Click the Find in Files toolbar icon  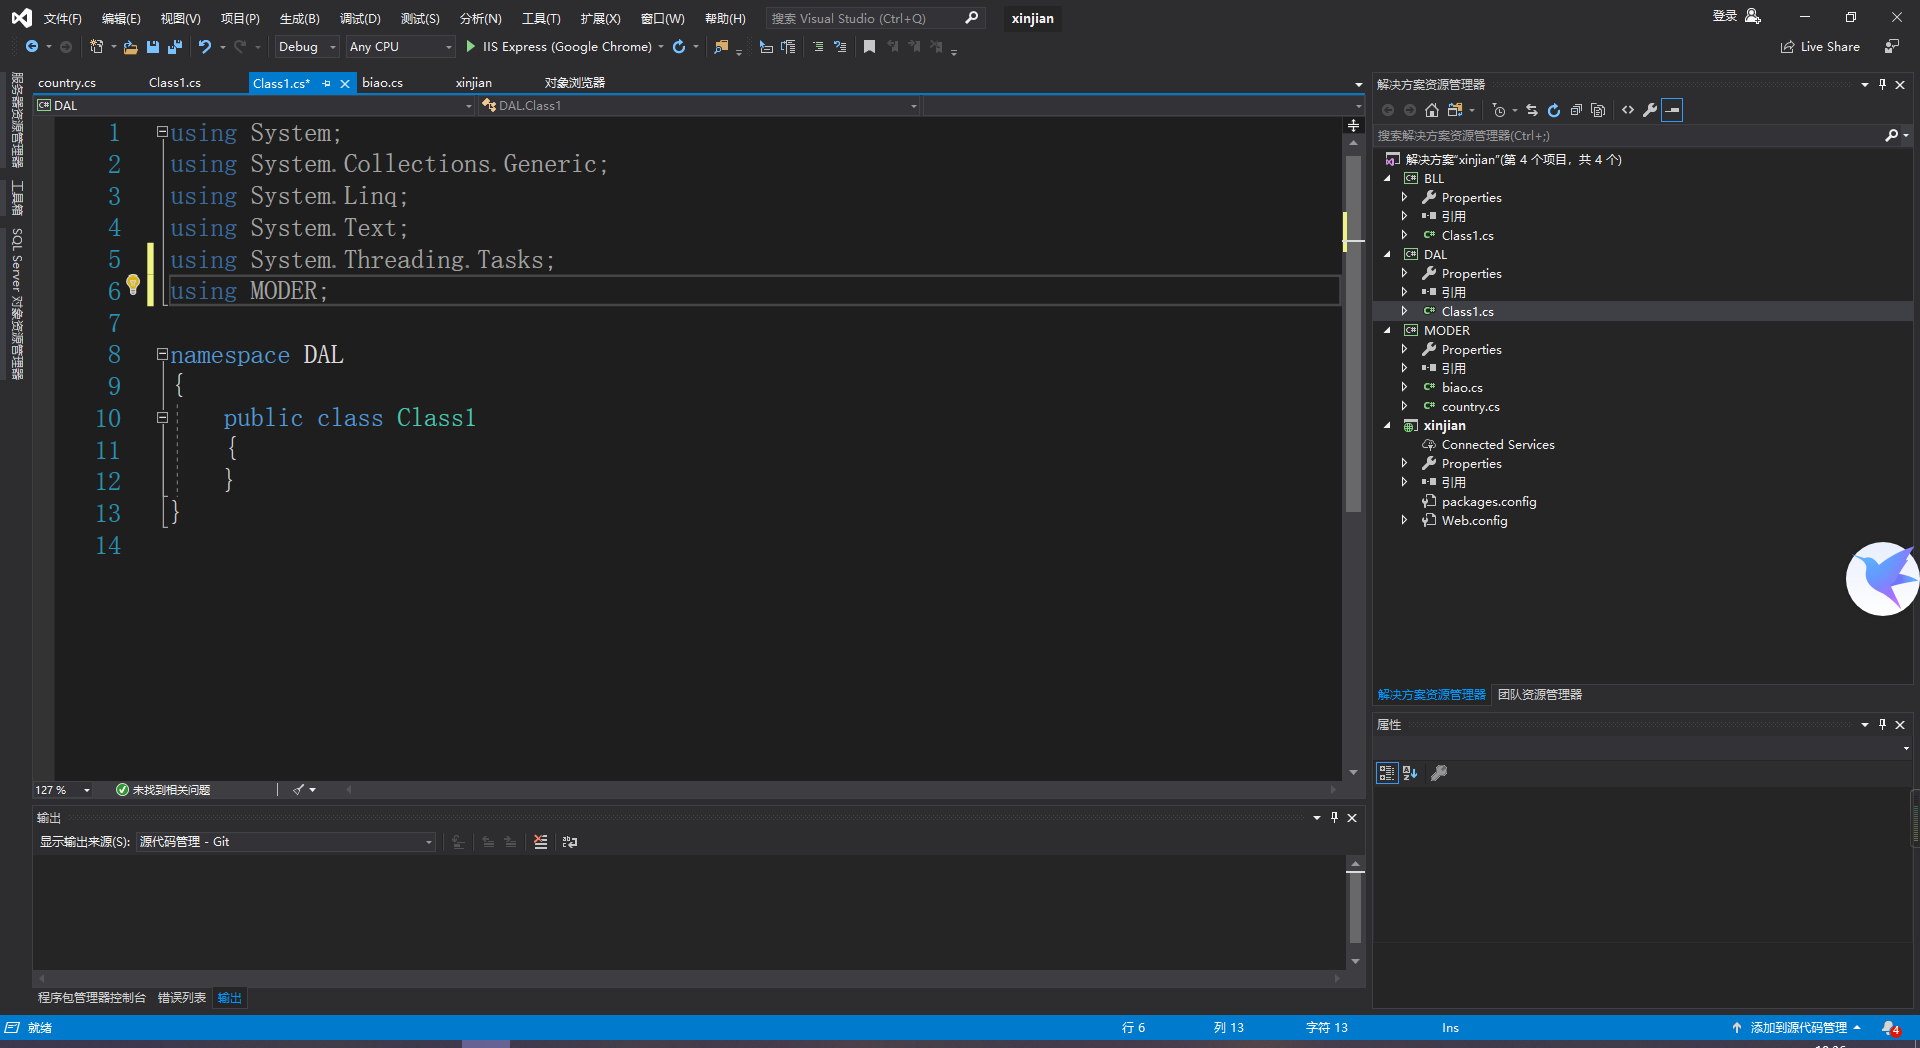[x=721, y=47]
